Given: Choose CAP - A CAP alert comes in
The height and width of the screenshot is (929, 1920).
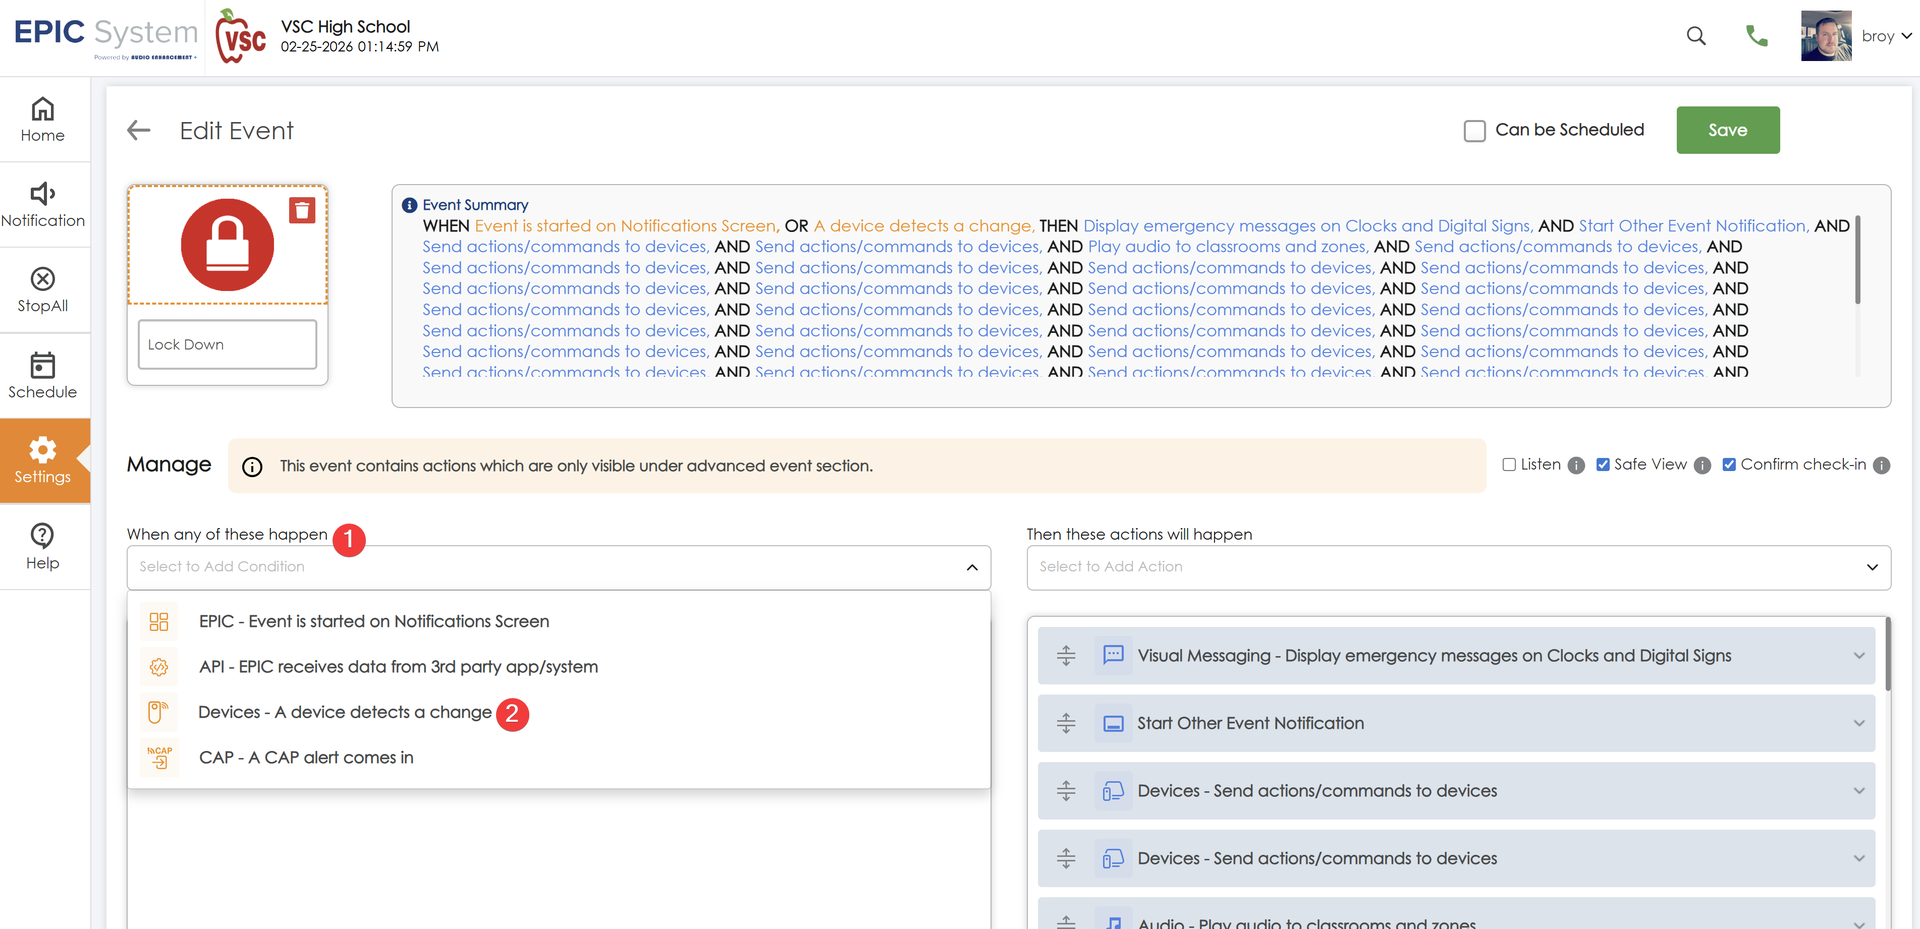Looking at the screenshot, I should [306, 758].
